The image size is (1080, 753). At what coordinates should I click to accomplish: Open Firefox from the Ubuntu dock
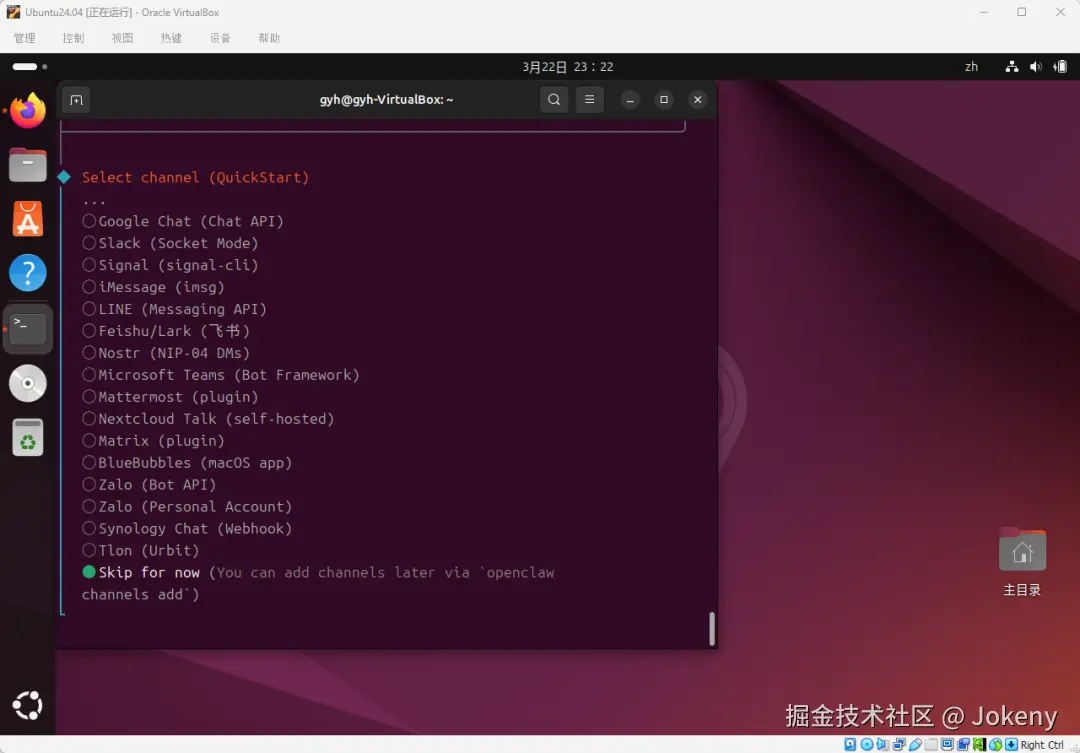tap(28, 111)
